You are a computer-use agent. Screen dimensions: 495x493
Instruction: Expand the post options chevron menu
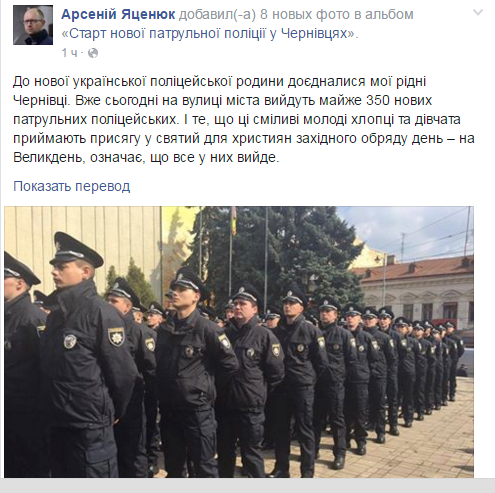pyautogui.click(x=478, y=13)
